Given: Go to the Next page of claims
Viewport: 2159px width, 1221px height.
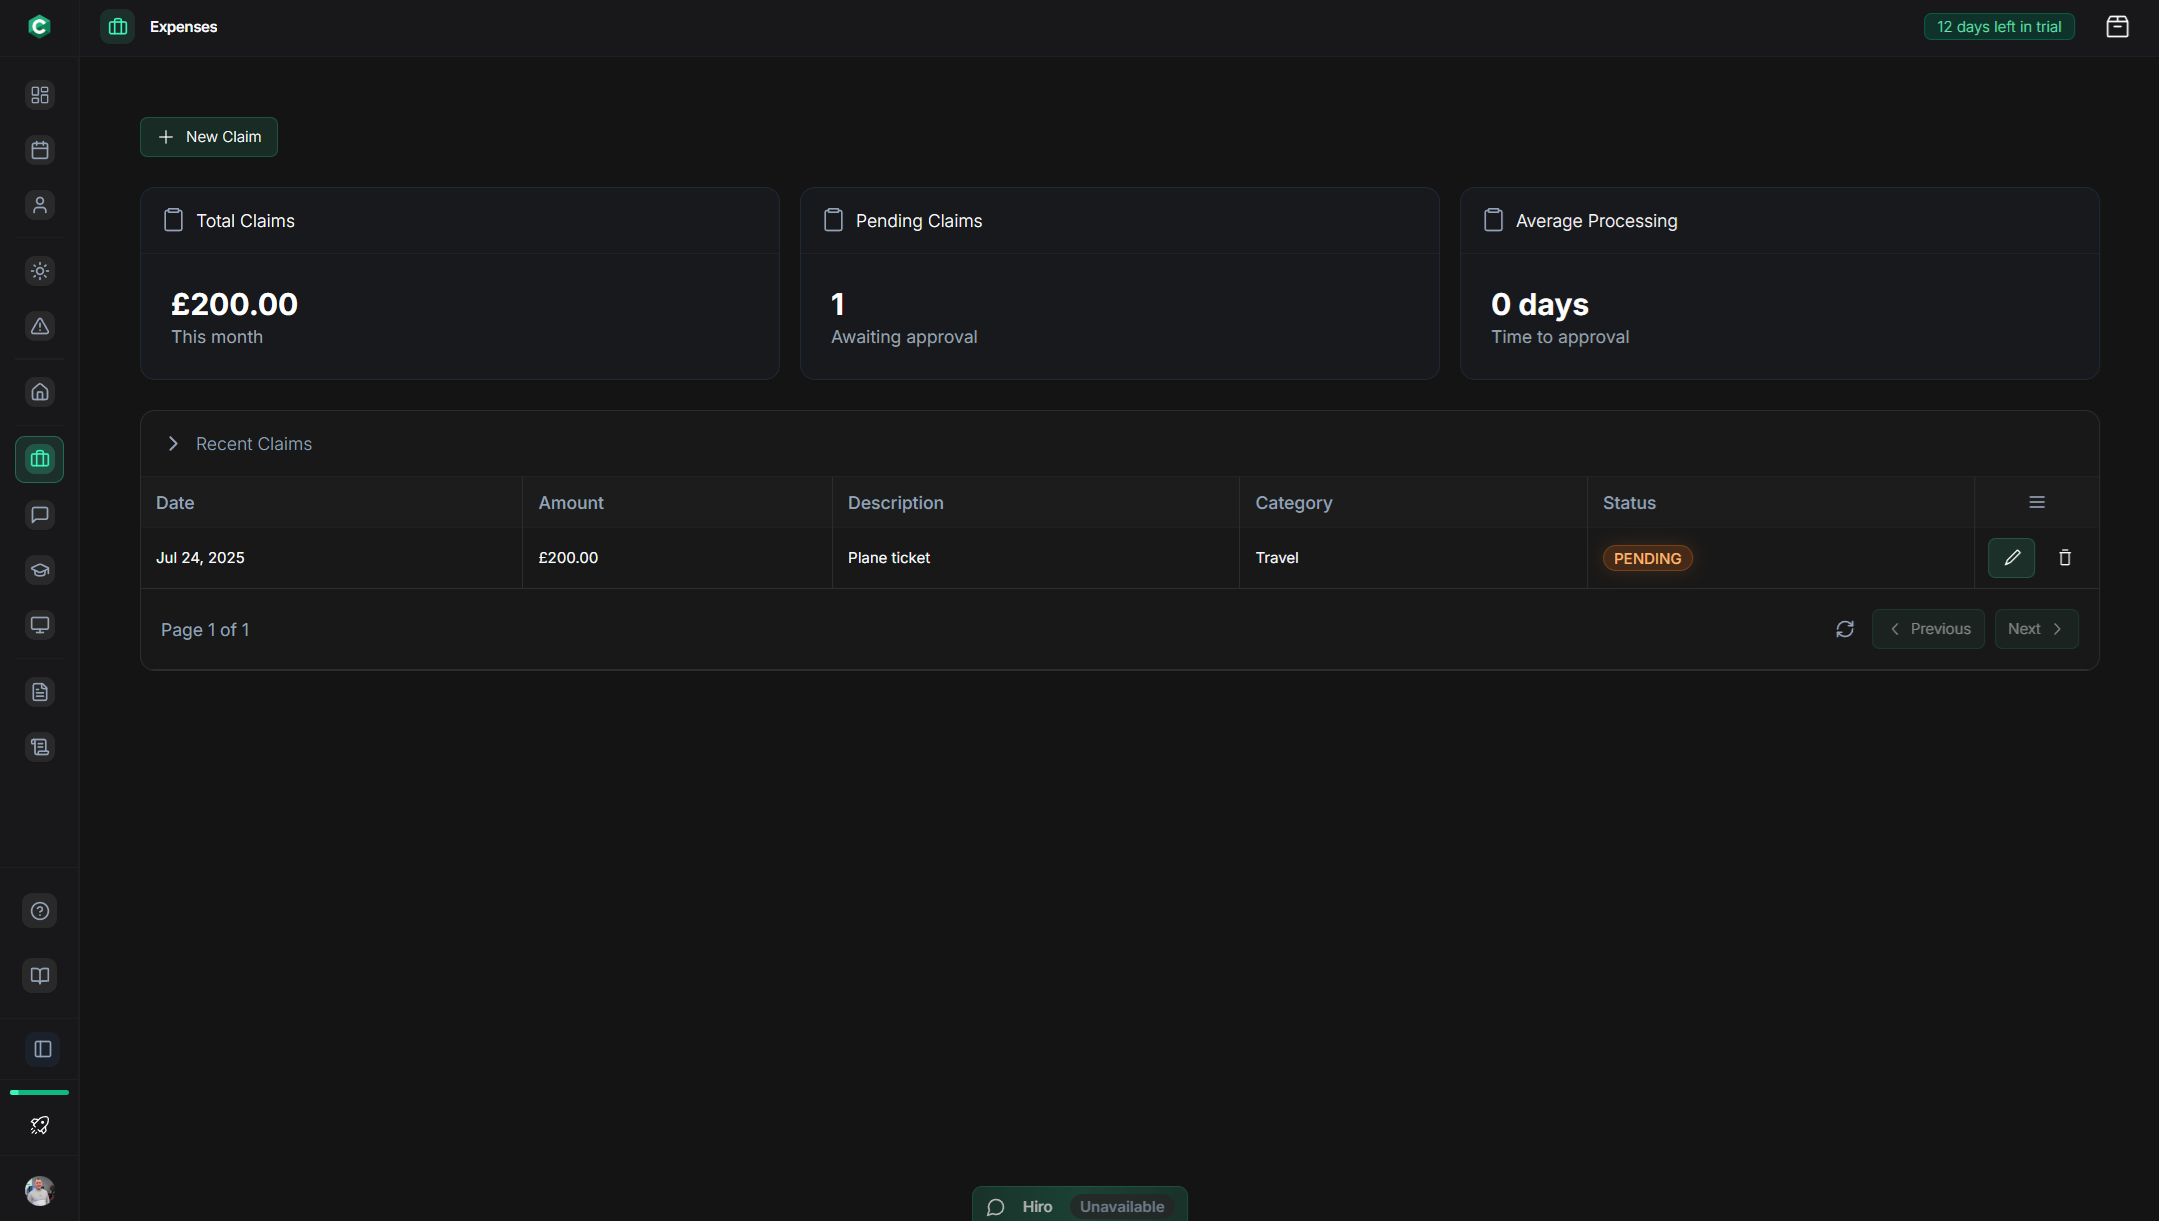Looking at the screenshot, I should 2035,628.
